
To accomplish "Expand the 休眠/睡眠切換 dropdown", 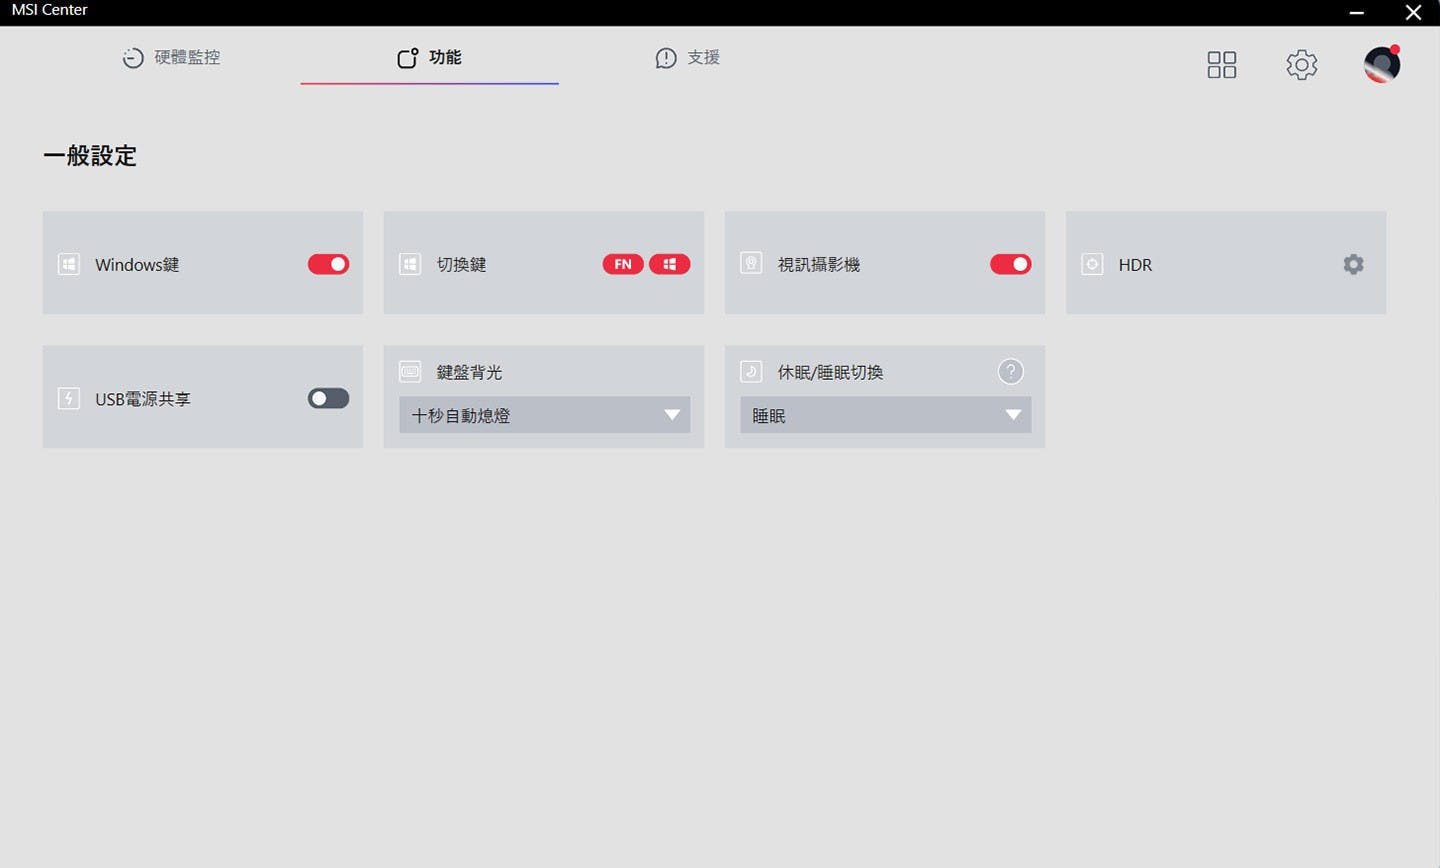I will (885, 415).
